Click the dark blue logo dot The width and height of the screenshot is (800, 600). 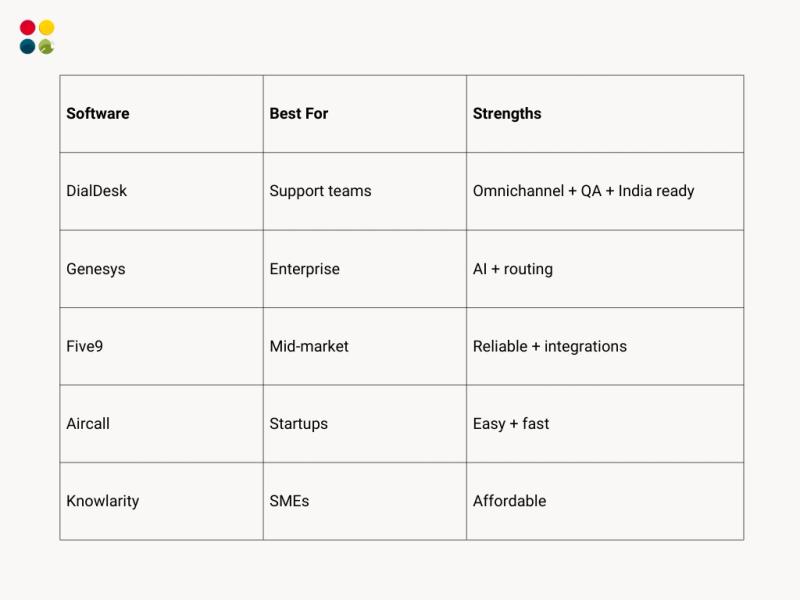click(28, 46)
